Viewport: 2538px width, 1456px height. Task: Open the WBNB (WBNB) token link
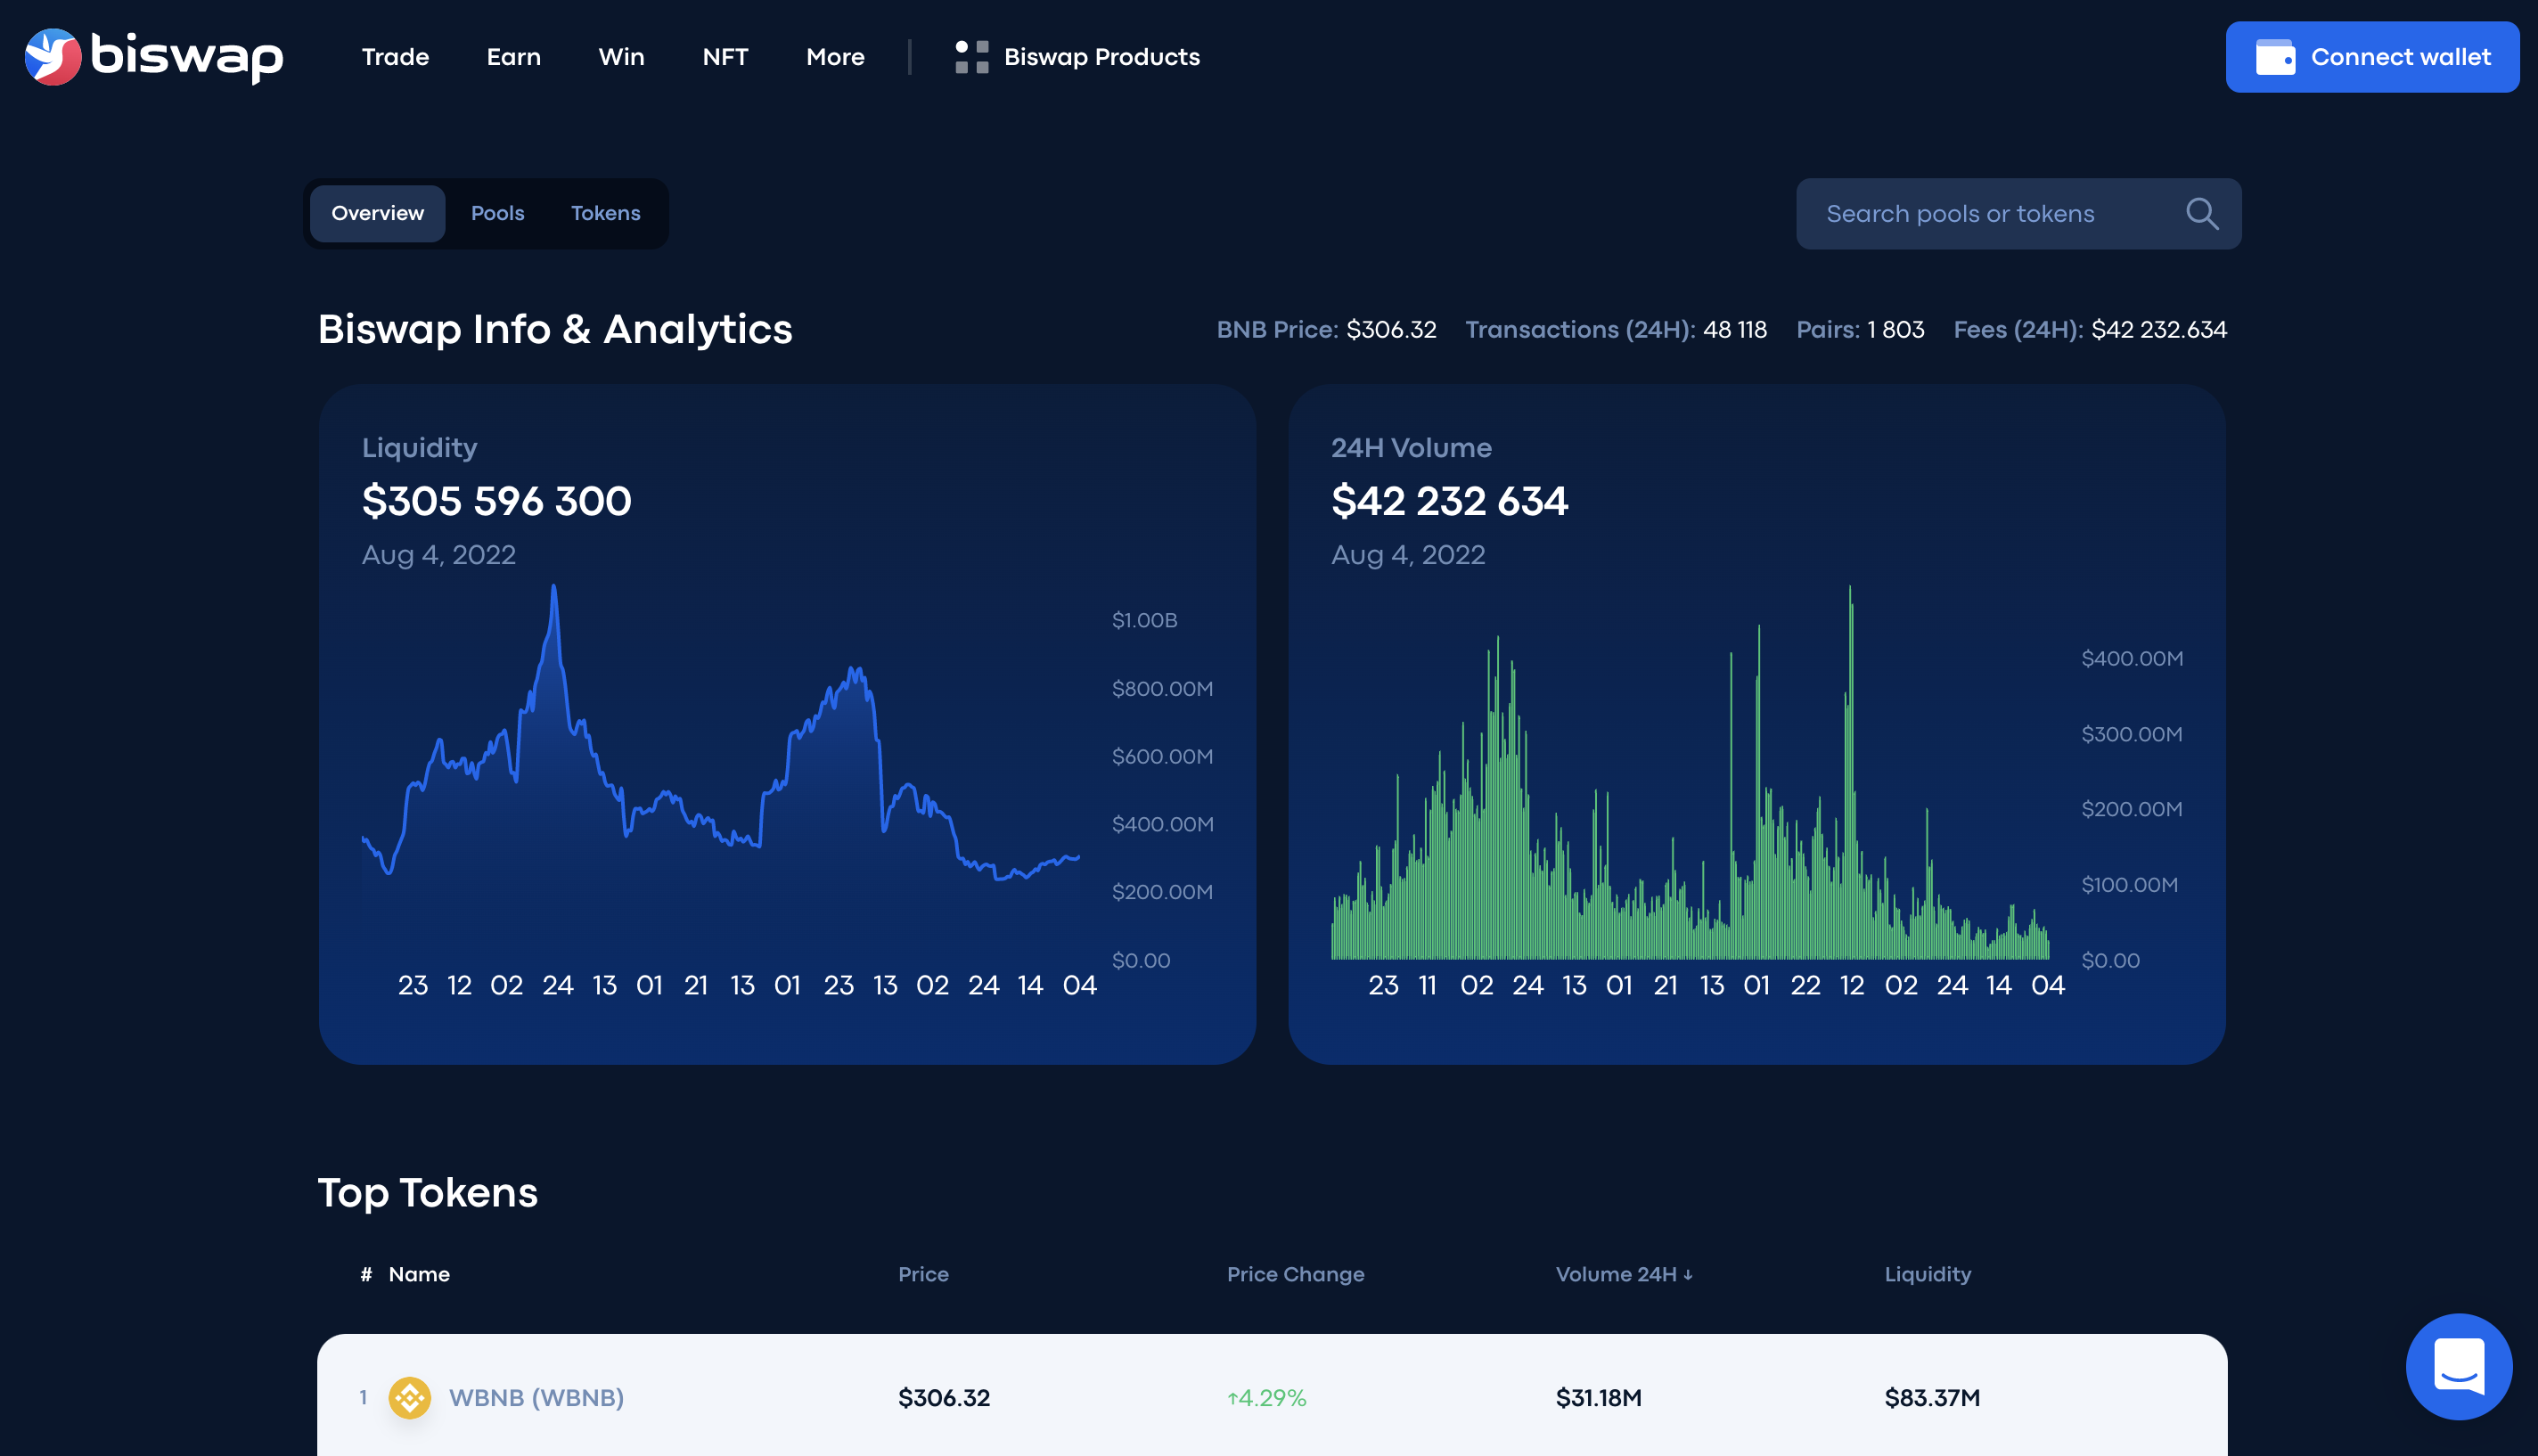tap(536, 1397)
